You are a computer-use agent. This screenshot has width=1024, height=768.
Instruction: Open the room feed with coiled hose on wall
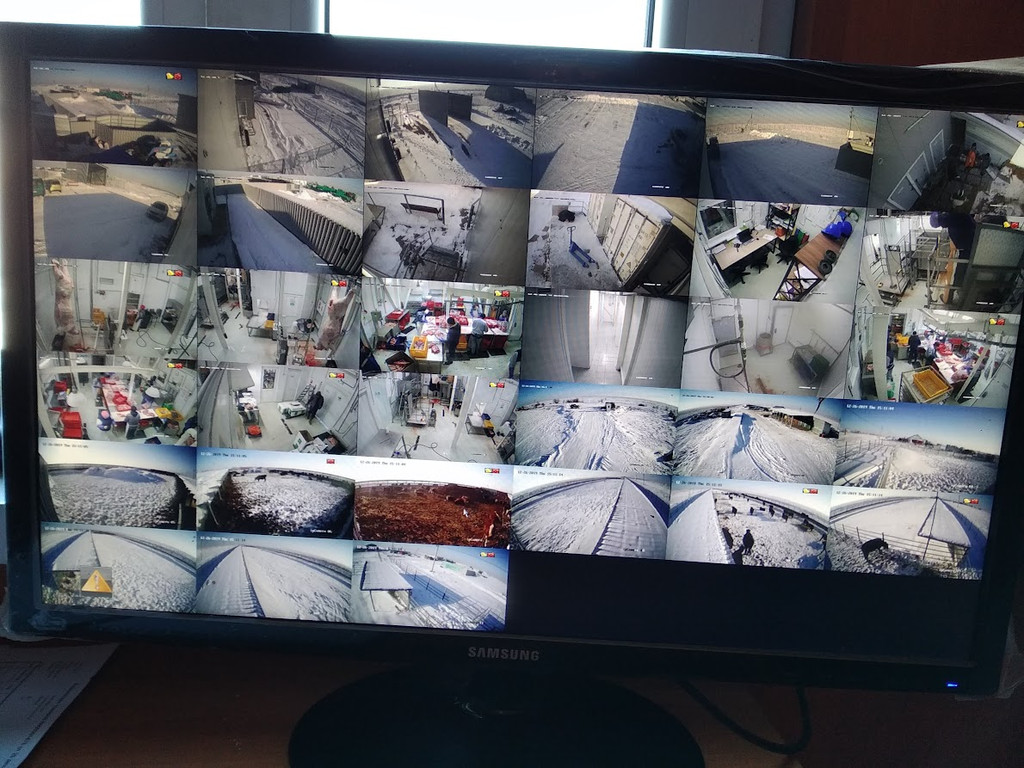[765, 346]
